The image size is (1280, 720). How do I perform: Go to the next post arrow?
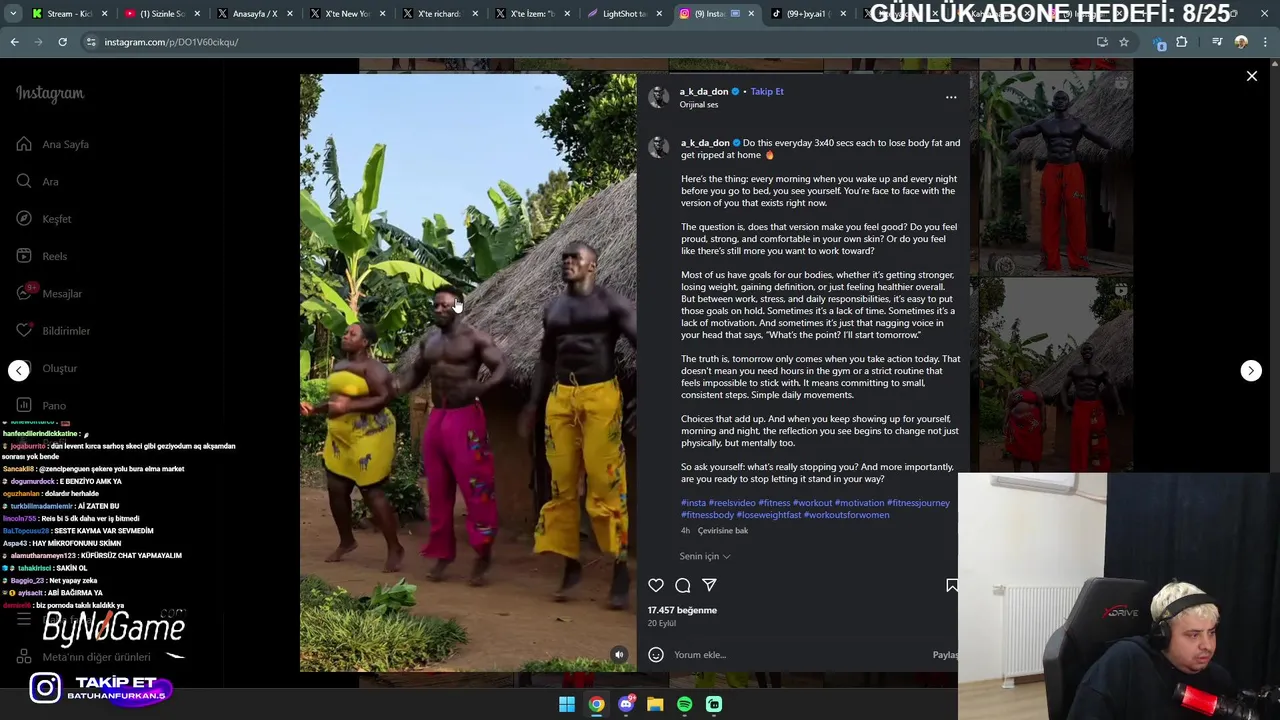pyautogui.click(x=1251, y=371)
